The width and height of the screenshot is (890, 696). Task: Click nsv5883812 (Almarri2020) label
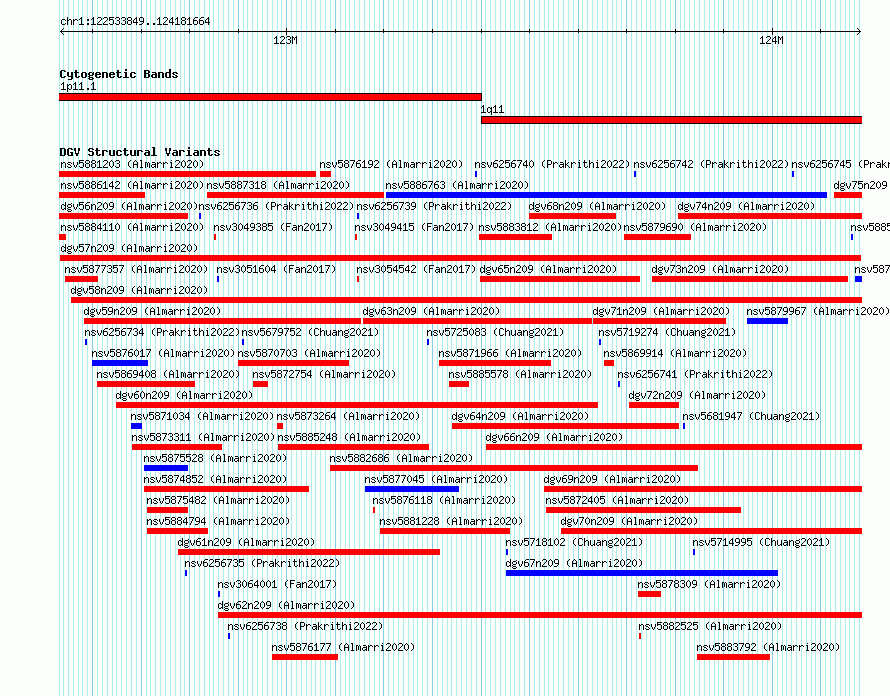tap(550, 227)
